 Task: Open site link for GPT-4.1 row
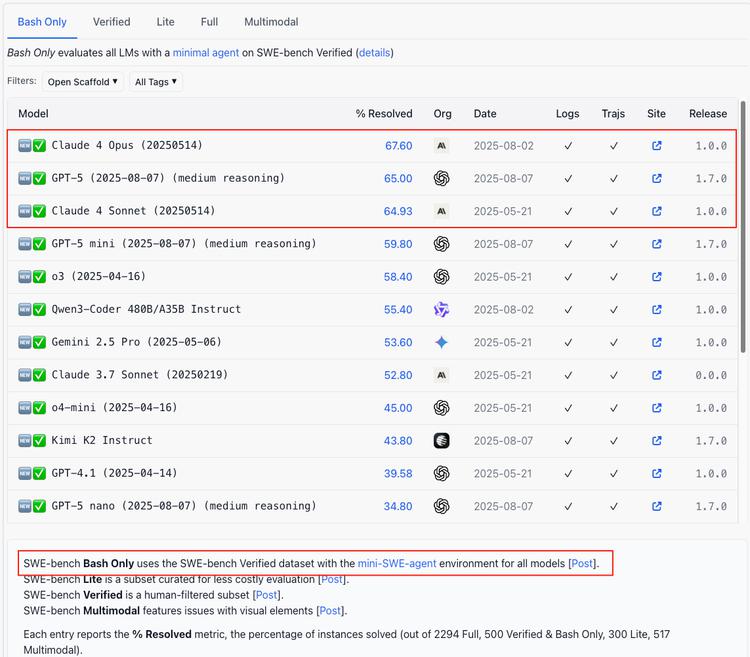click(x=657, y=473)
